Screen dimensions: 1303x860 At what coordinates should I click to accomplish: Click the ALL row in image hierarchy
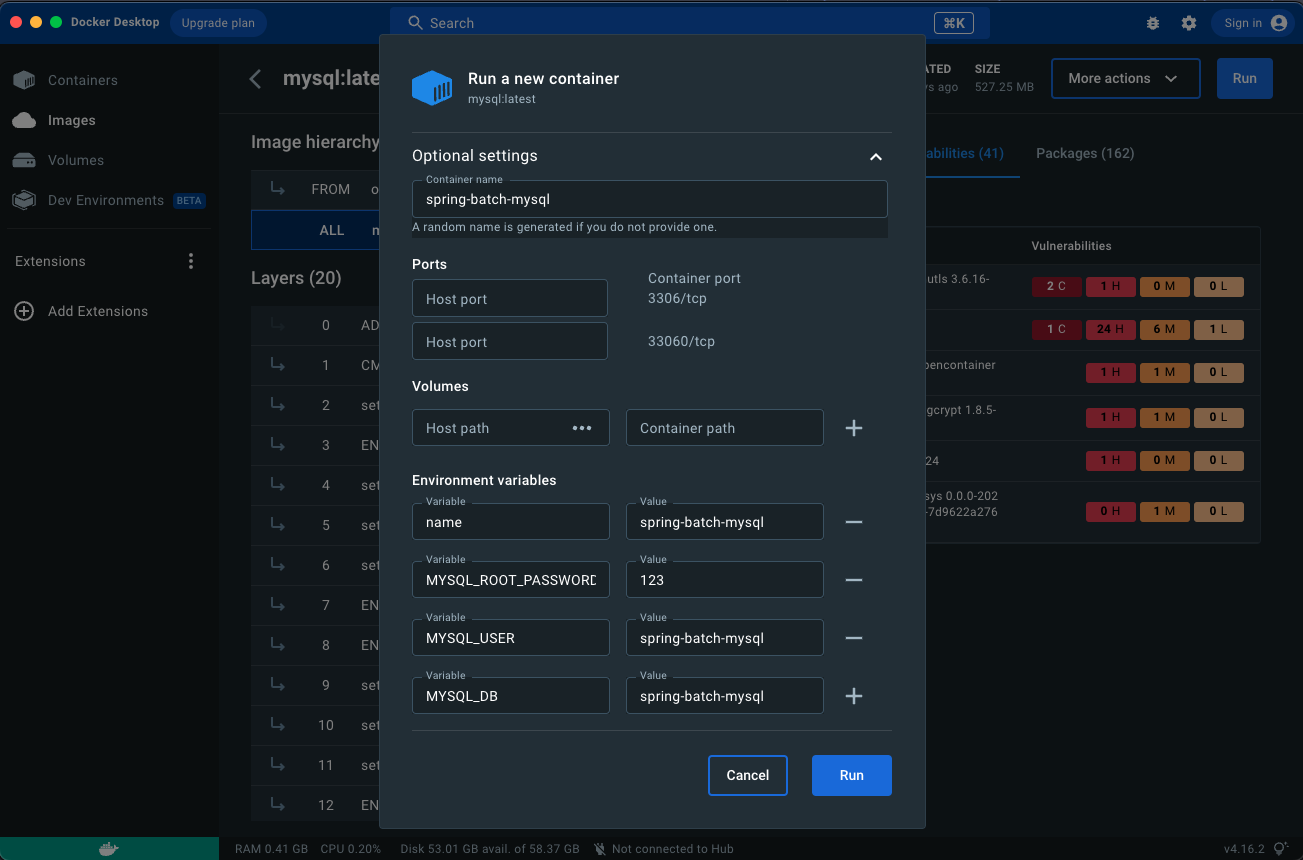coord(316,230)
